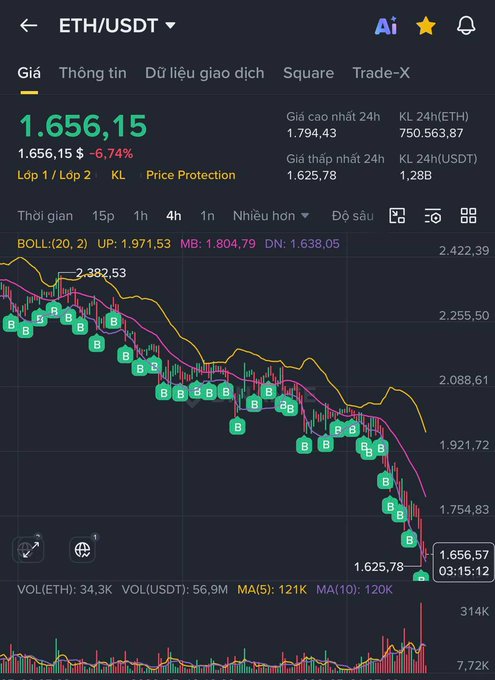
Task: Tap the 2.088,61 price axis label
Action: coord(464,380)
